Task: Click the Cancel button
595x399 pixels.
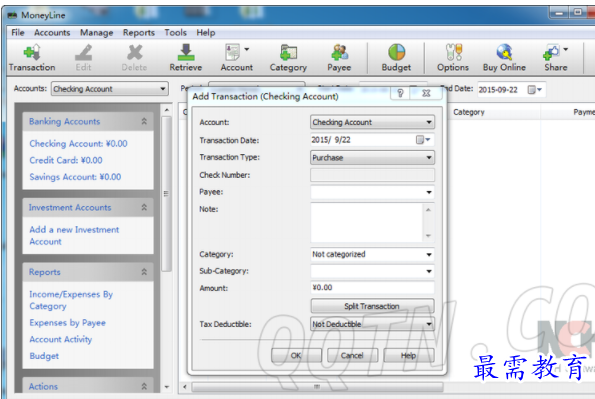Action: pos(352,356)
